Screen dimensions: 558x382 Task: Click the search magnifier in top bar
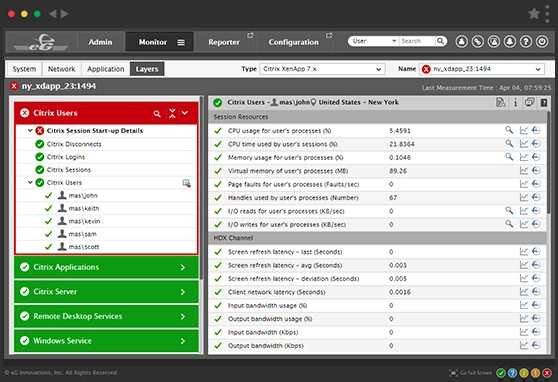[440, 41]
